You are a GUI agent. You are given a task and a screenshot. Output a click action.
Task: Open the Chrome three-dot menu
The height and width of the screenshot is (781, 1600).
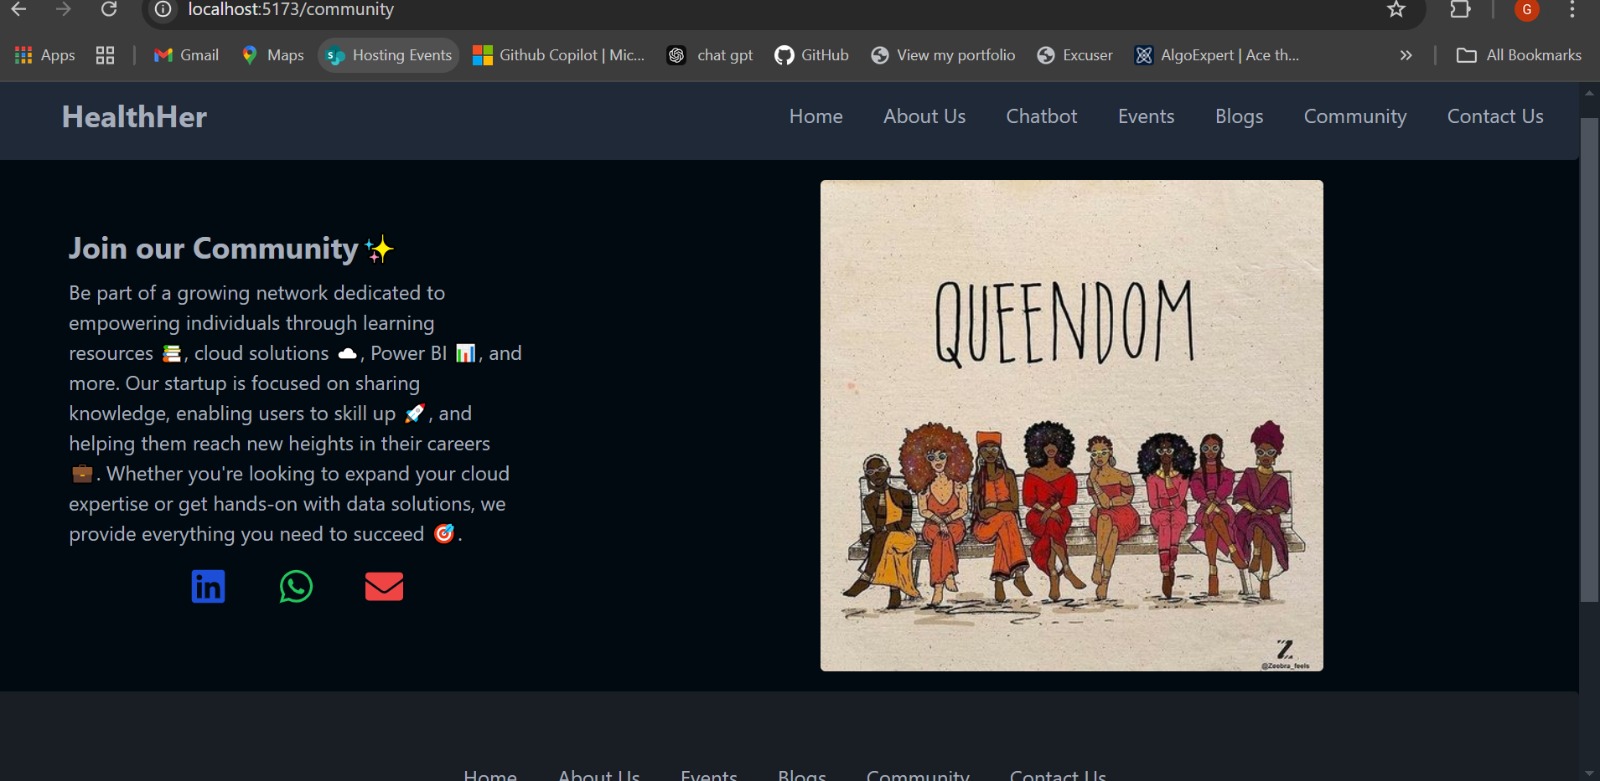(1572, 10)
